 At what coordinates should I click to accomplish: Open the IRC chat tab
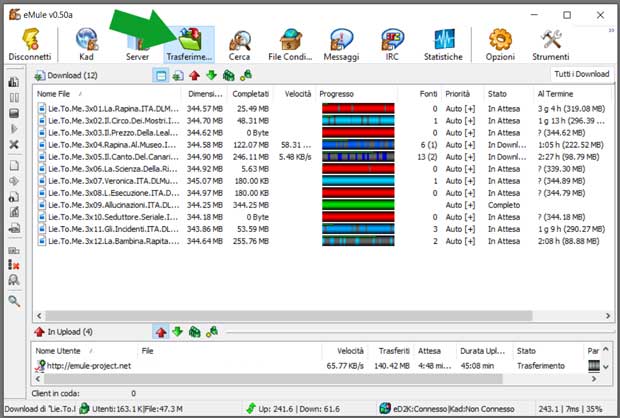click(392, 44)
